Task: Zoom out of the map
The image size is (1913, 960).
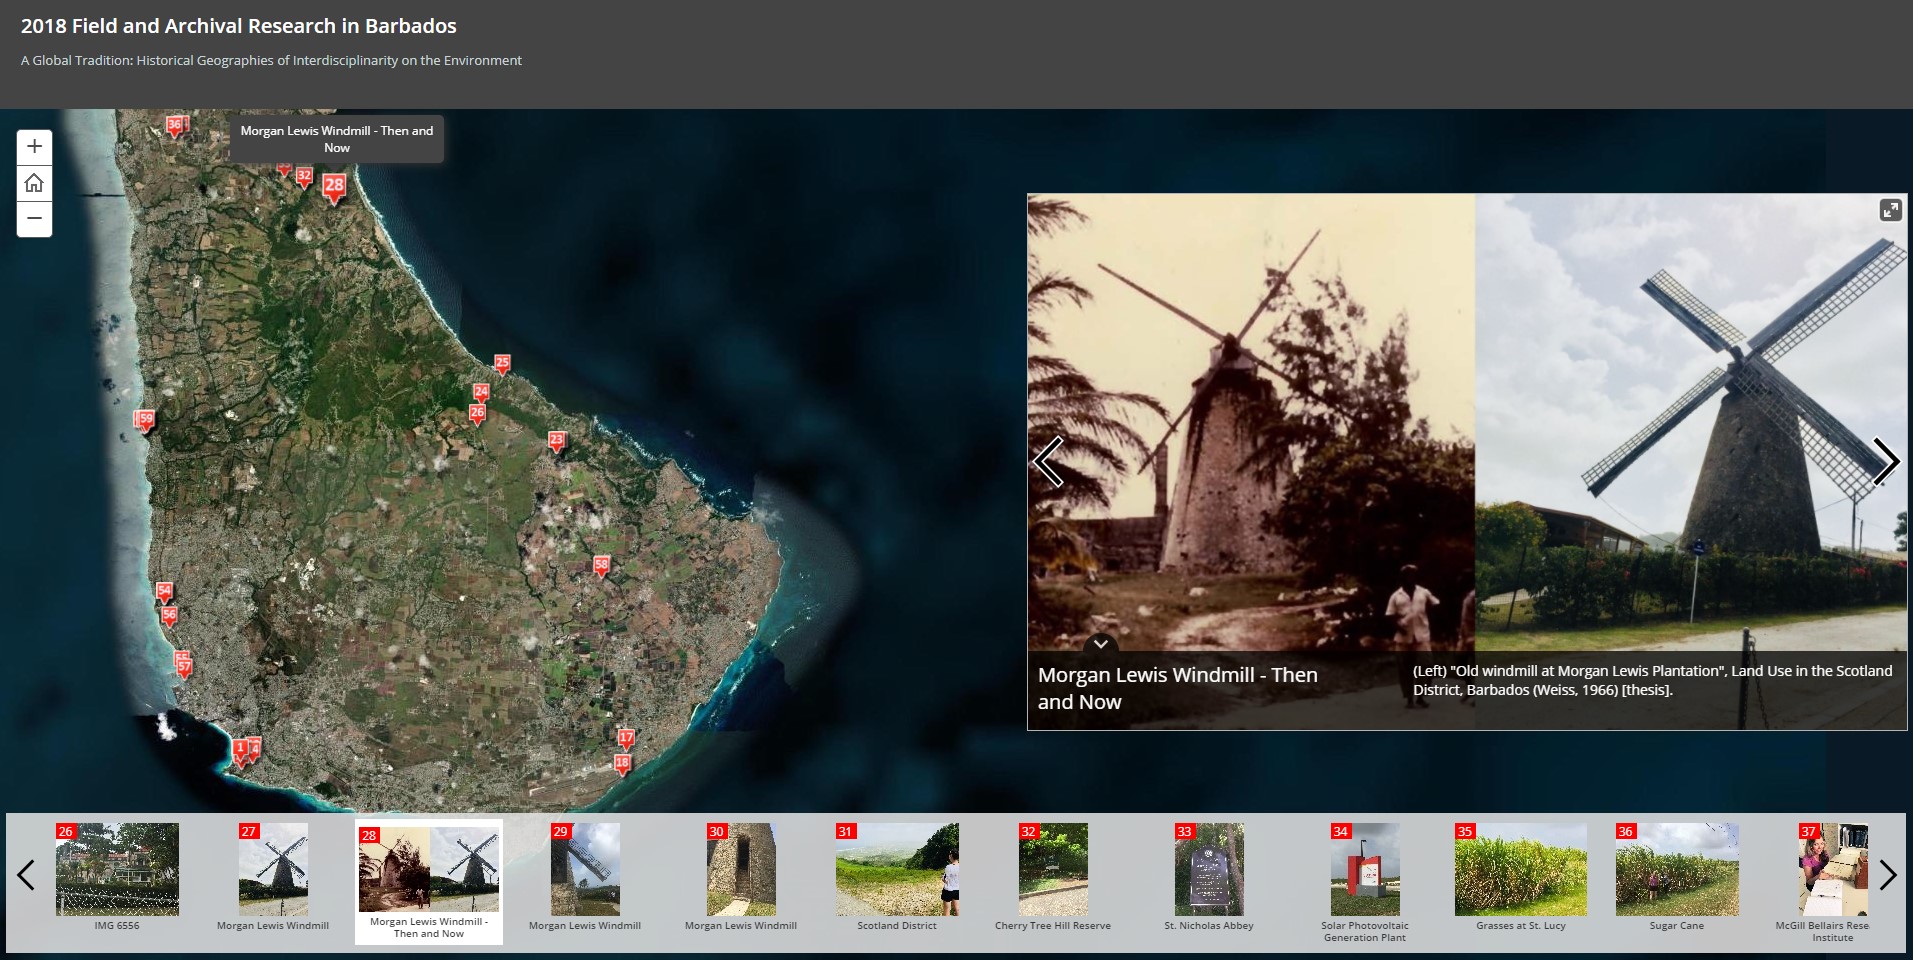Action: tap(34, 218)
